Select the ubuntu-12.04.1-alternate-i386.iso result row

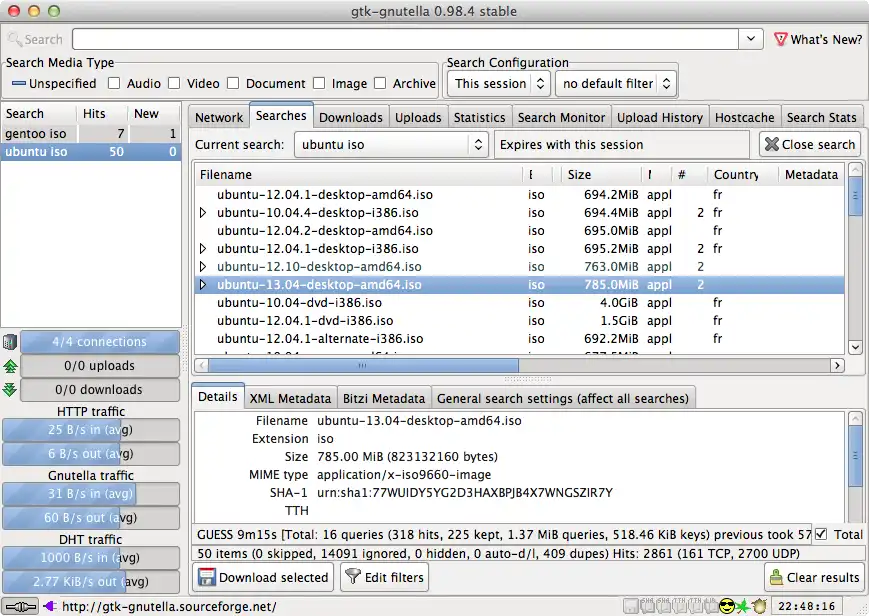pyautogui.click(x=519, y=339)
